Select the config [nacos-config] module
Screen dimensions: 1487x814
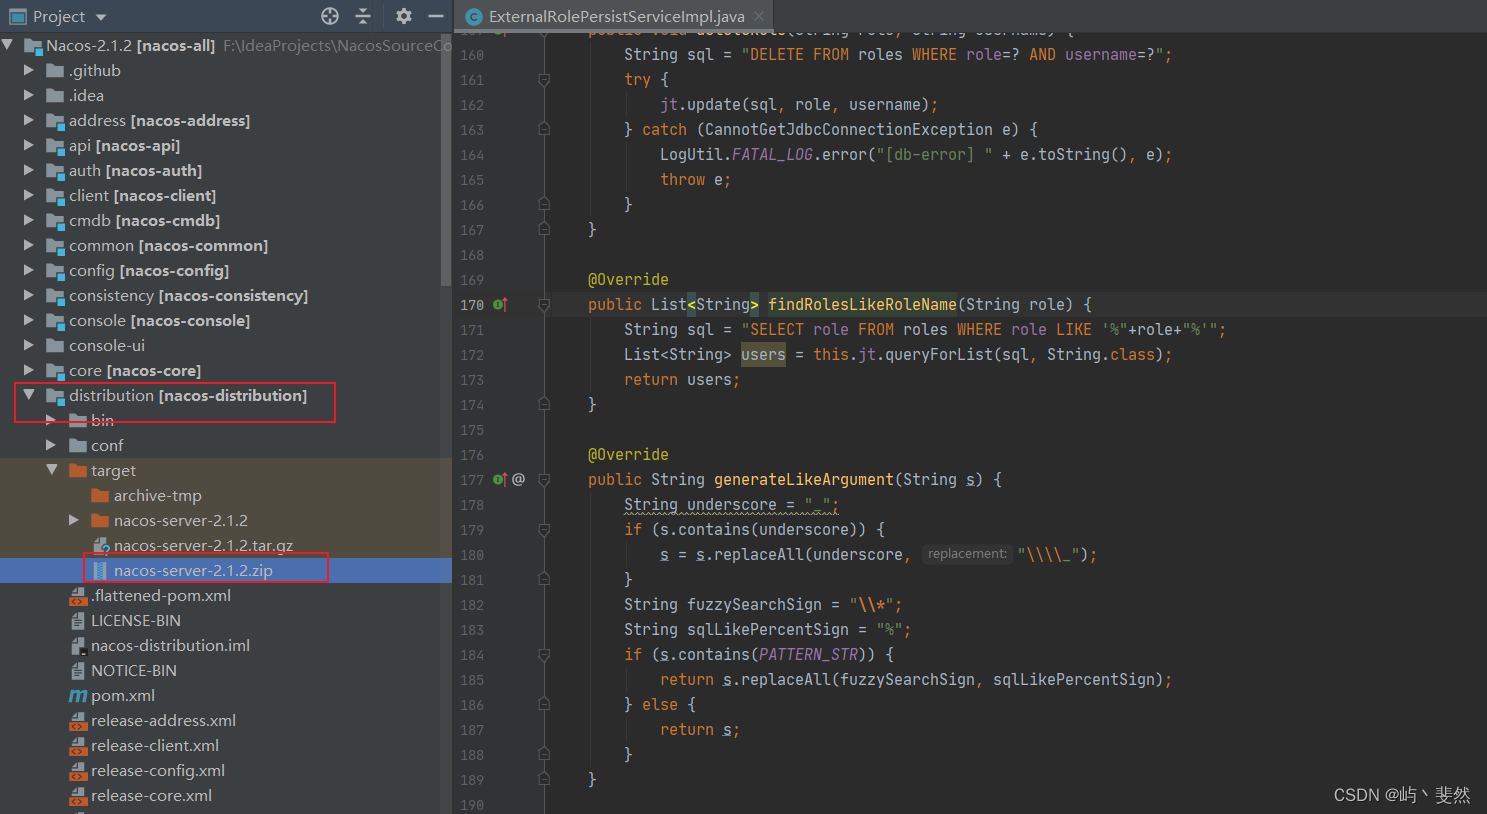point(149,270)
